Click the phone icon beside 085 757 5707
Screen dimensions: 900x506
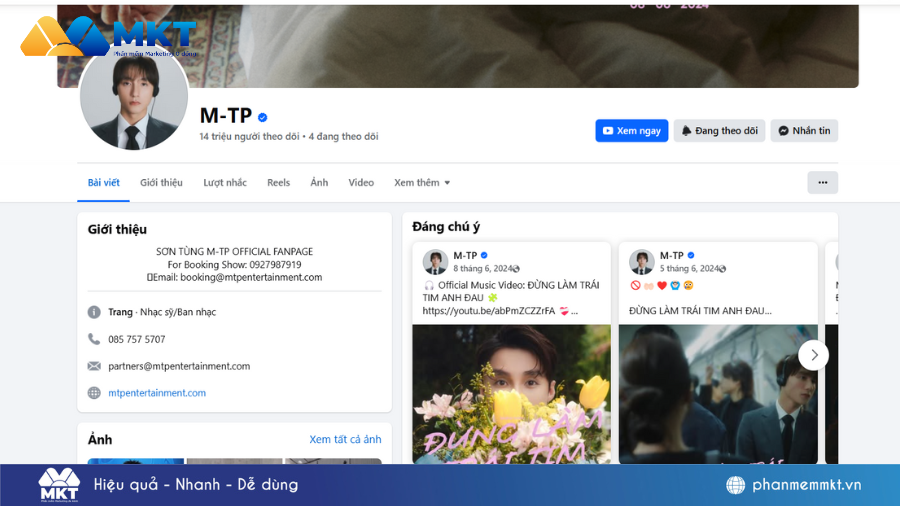click(x=94, y=339)
